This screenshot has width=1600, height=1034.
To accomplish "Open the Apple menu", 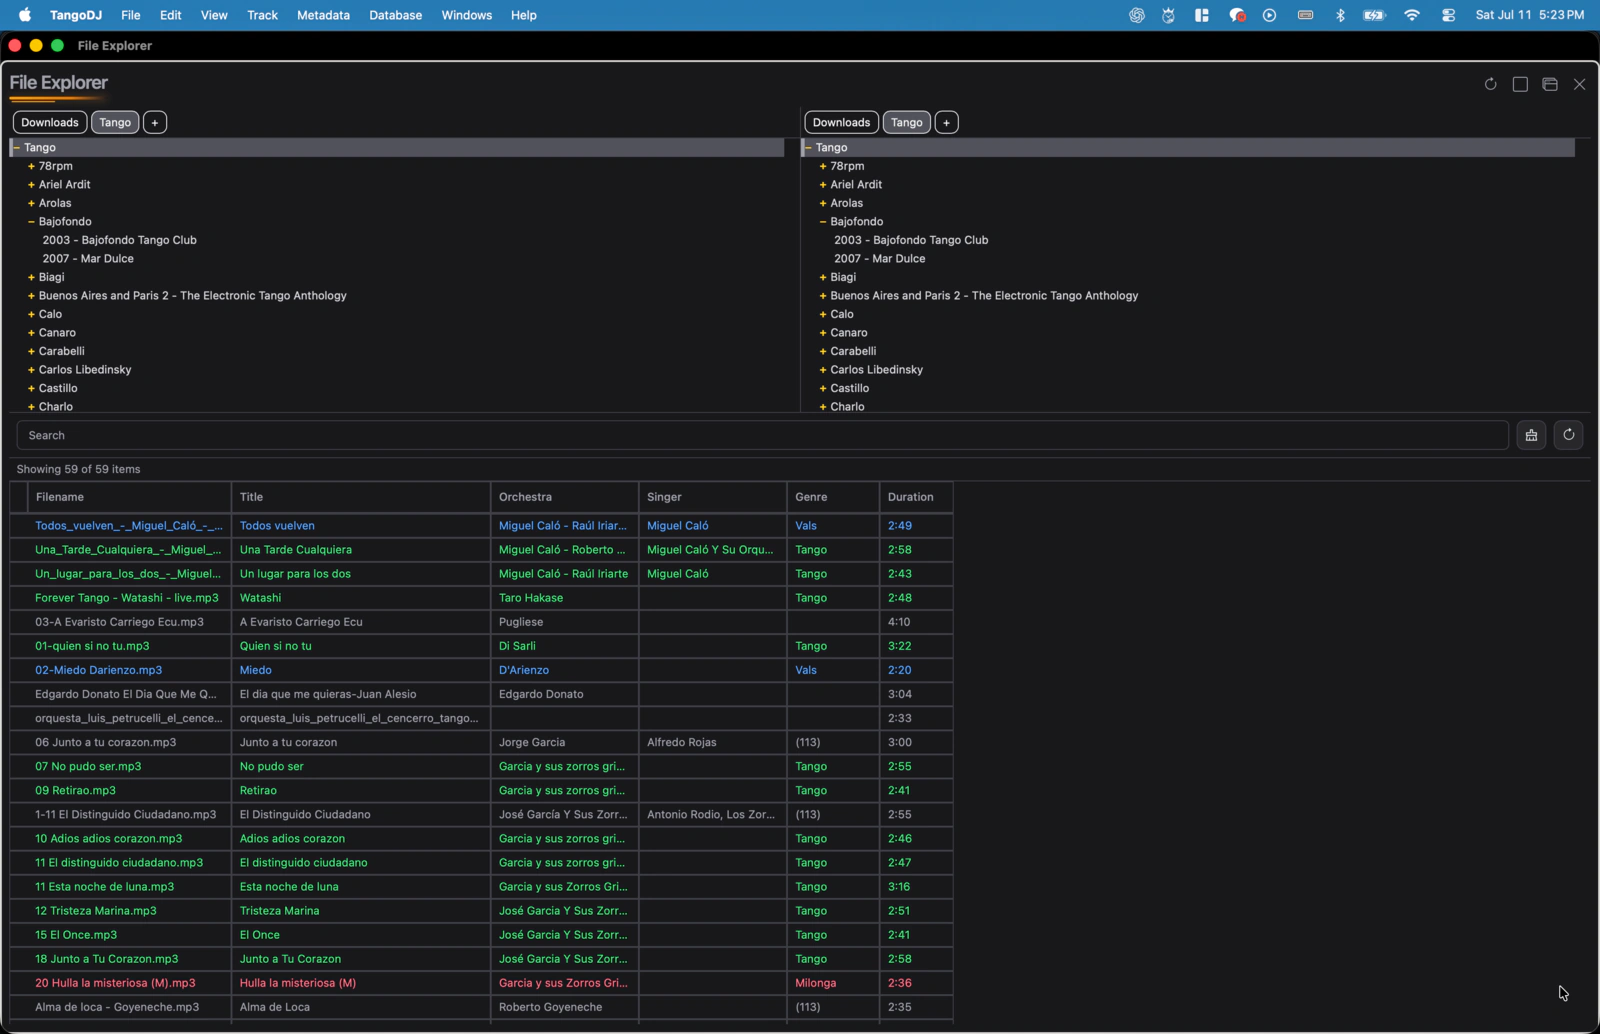I will point(25,15).
